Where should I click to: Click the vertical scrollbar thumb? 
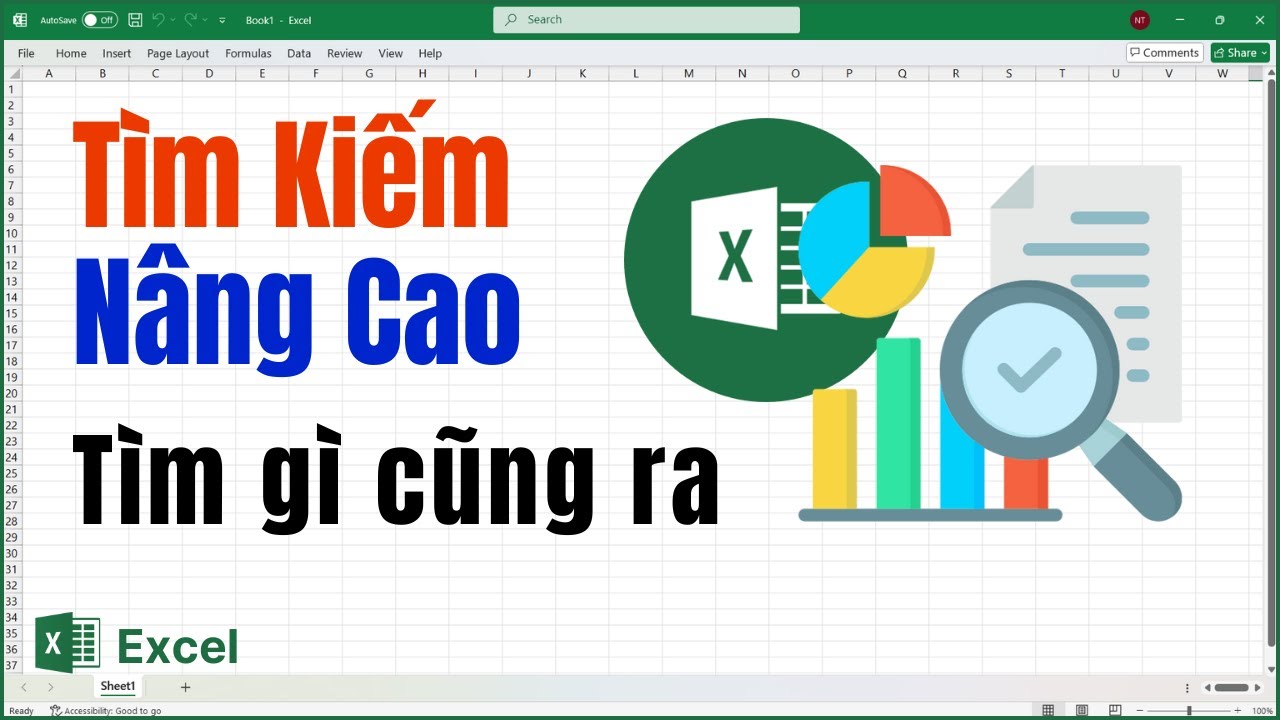(x=1272, y=363)
